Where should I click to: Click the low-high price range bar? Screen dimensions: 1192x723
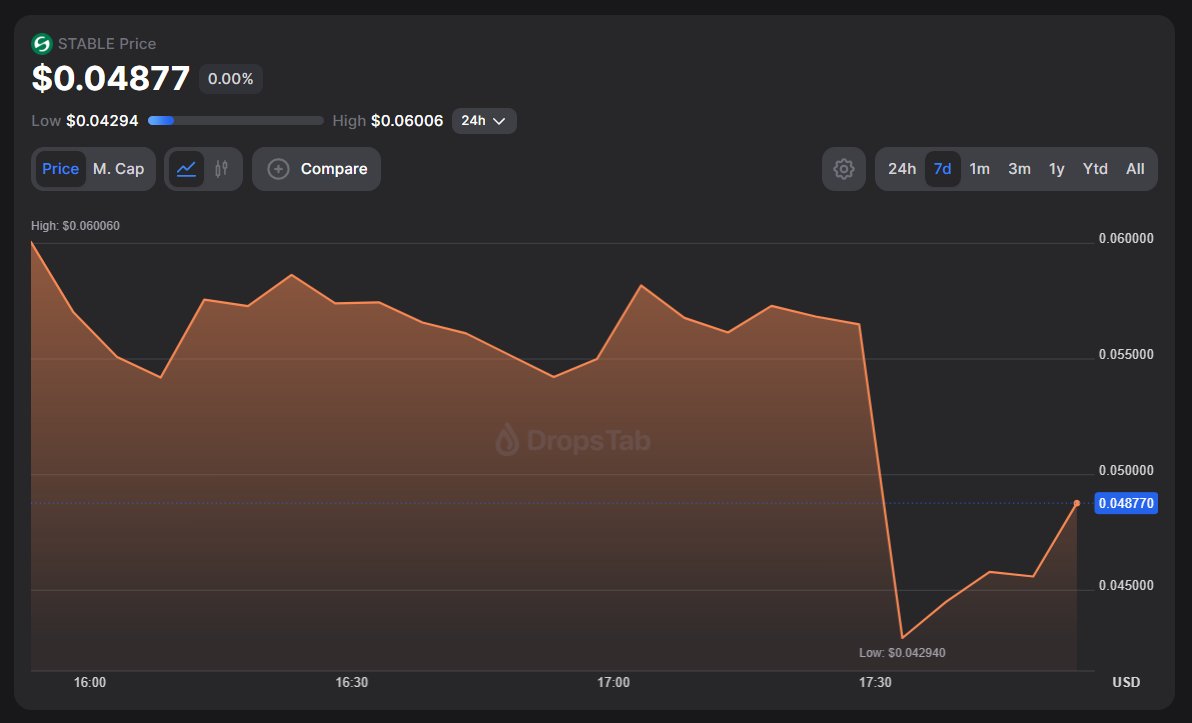point(236,121)
